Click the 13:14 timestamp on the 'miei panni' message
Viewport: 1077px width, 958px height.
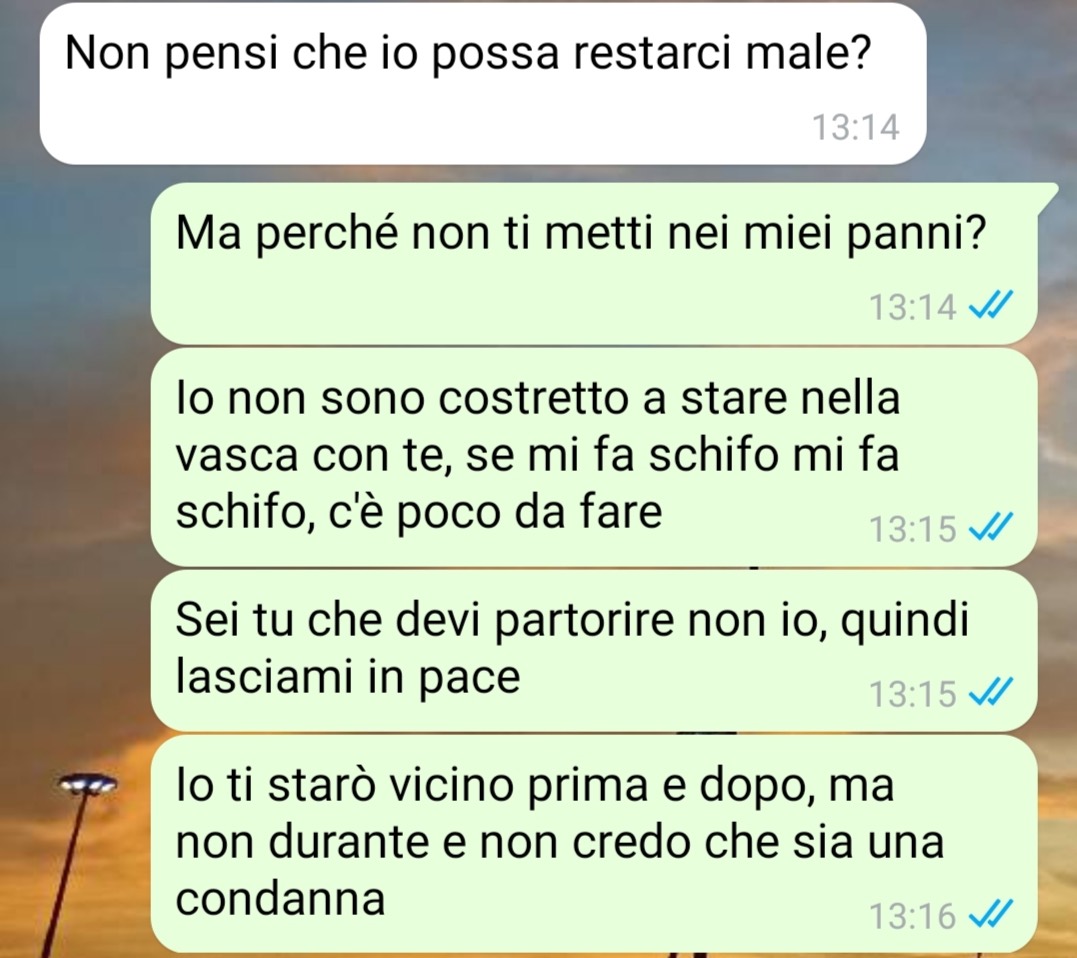click(x=913, y=306)
